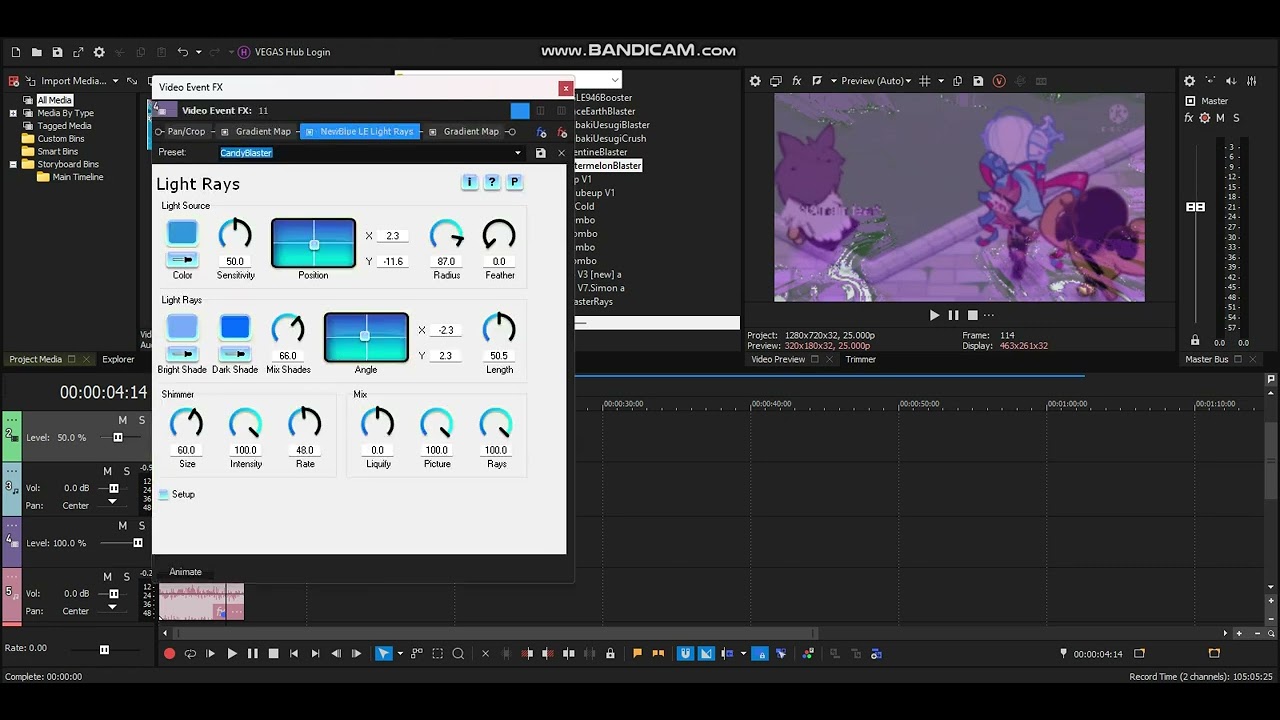Screen dimensions: 1280x720
Task: Mute audio track 3
Action: [x=107, y=471]
